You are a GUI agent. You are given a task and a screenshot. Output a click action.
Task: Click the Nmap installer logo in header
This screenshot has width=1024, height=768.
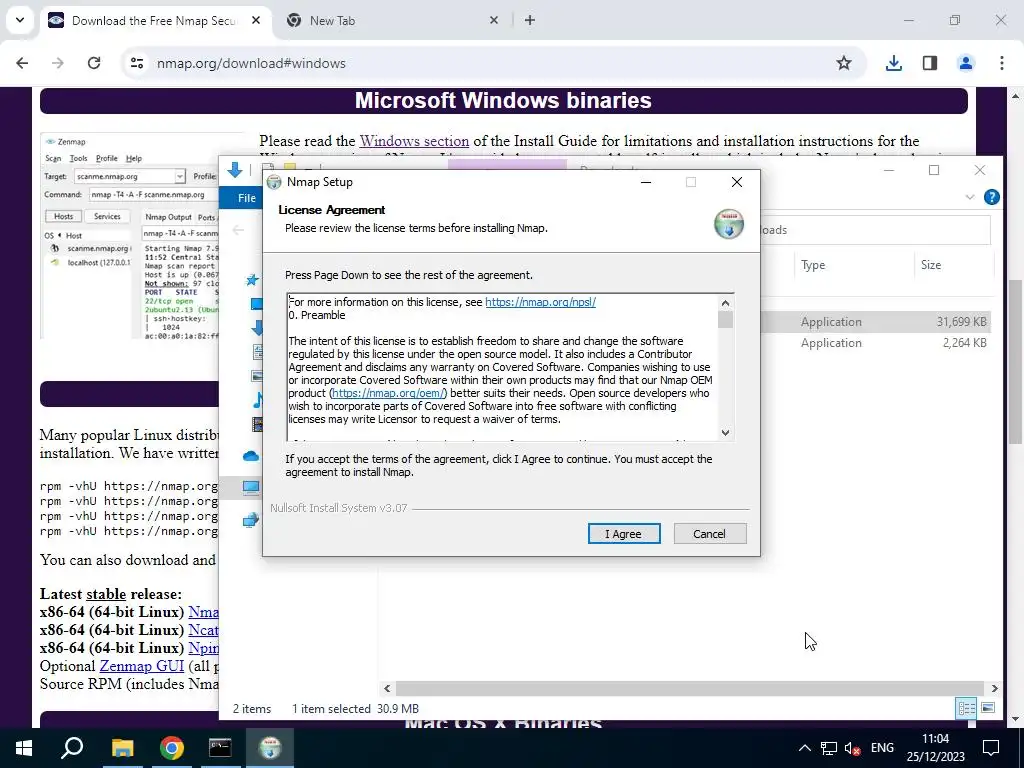pyautogui.click(x=728, y=223)
